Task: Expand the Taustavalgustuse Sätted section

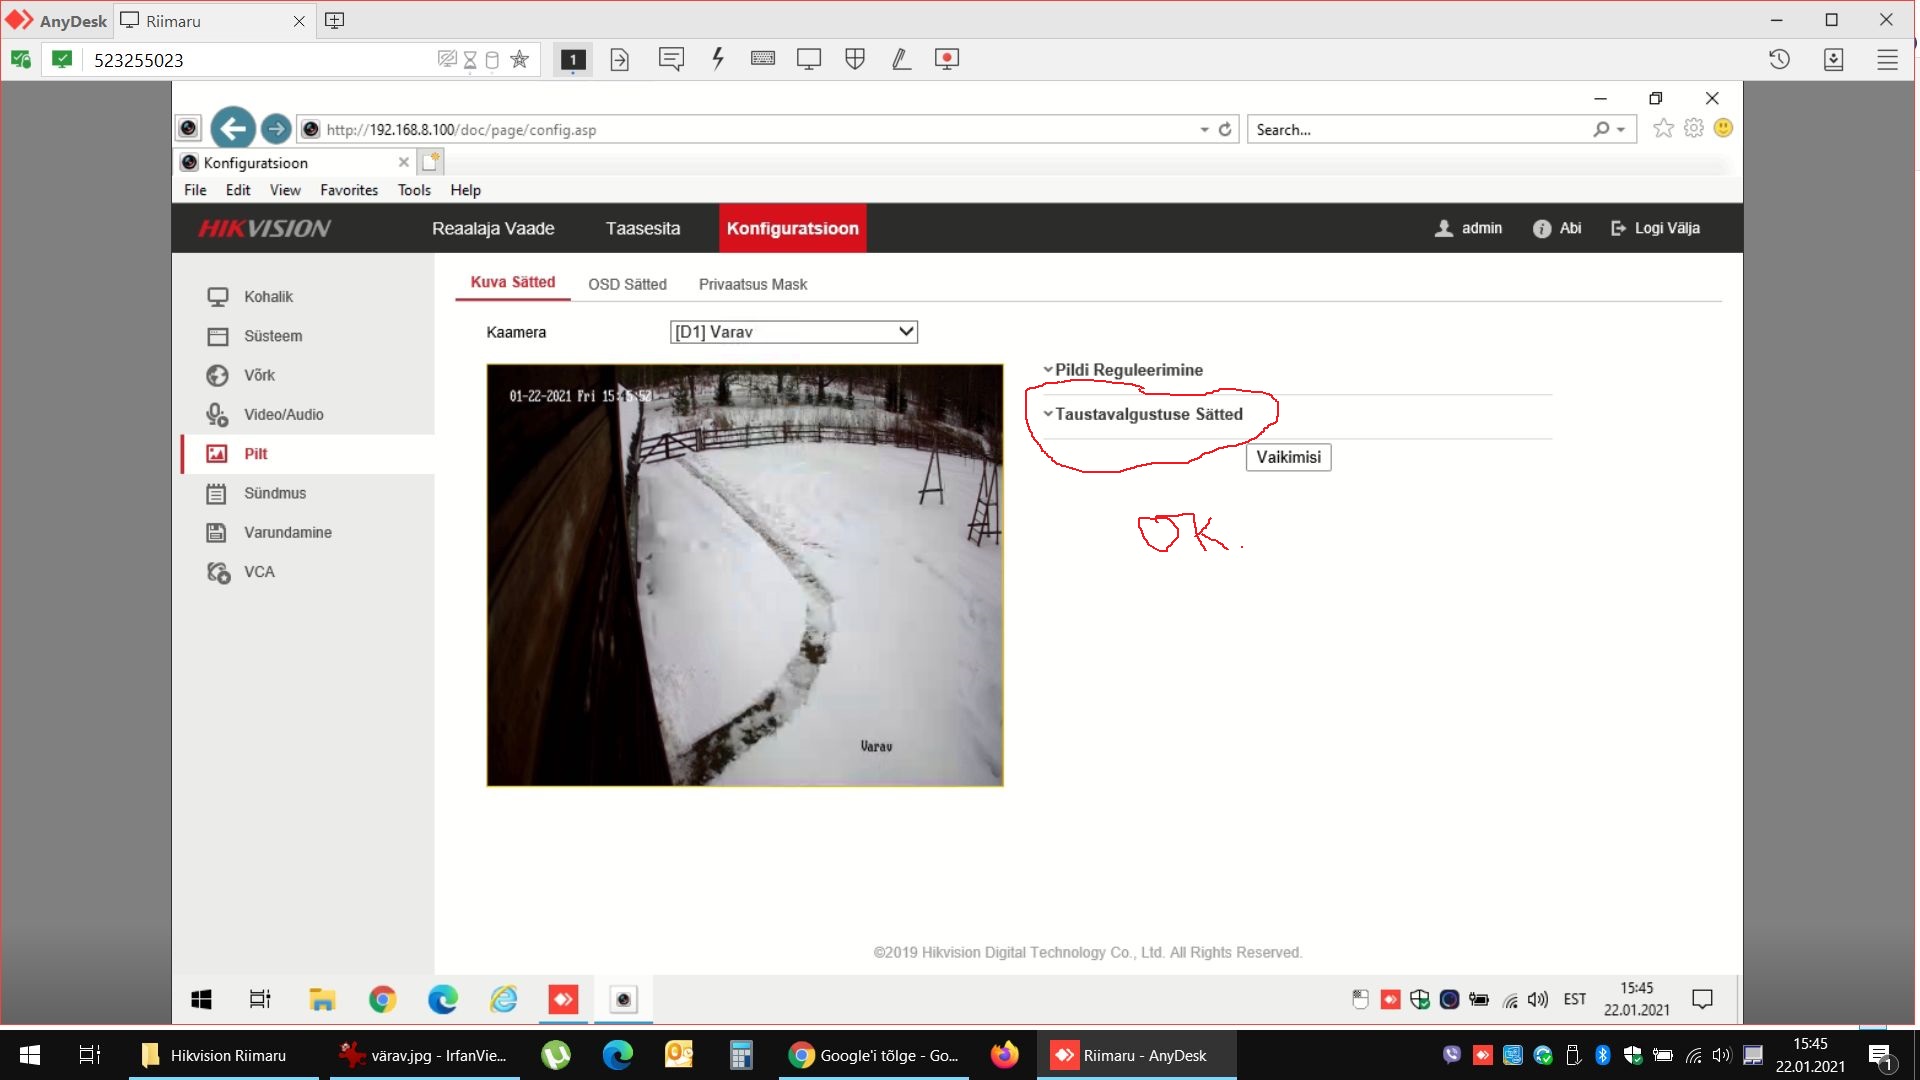Action: point(1148,414)
